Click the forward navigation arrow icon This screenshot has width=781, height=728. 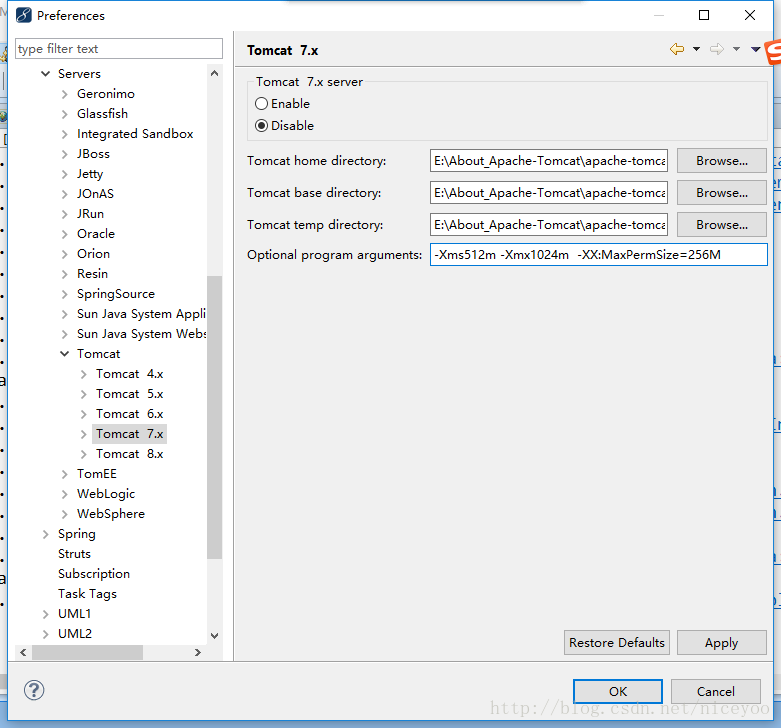[x=717, y=49]
